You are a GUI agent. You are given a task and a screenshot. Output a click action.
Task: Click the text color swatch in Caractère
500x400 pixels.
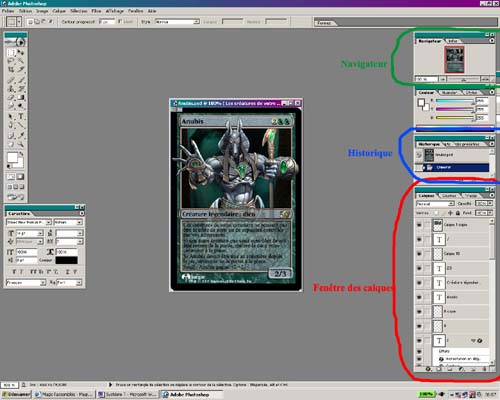click(66, 260)
